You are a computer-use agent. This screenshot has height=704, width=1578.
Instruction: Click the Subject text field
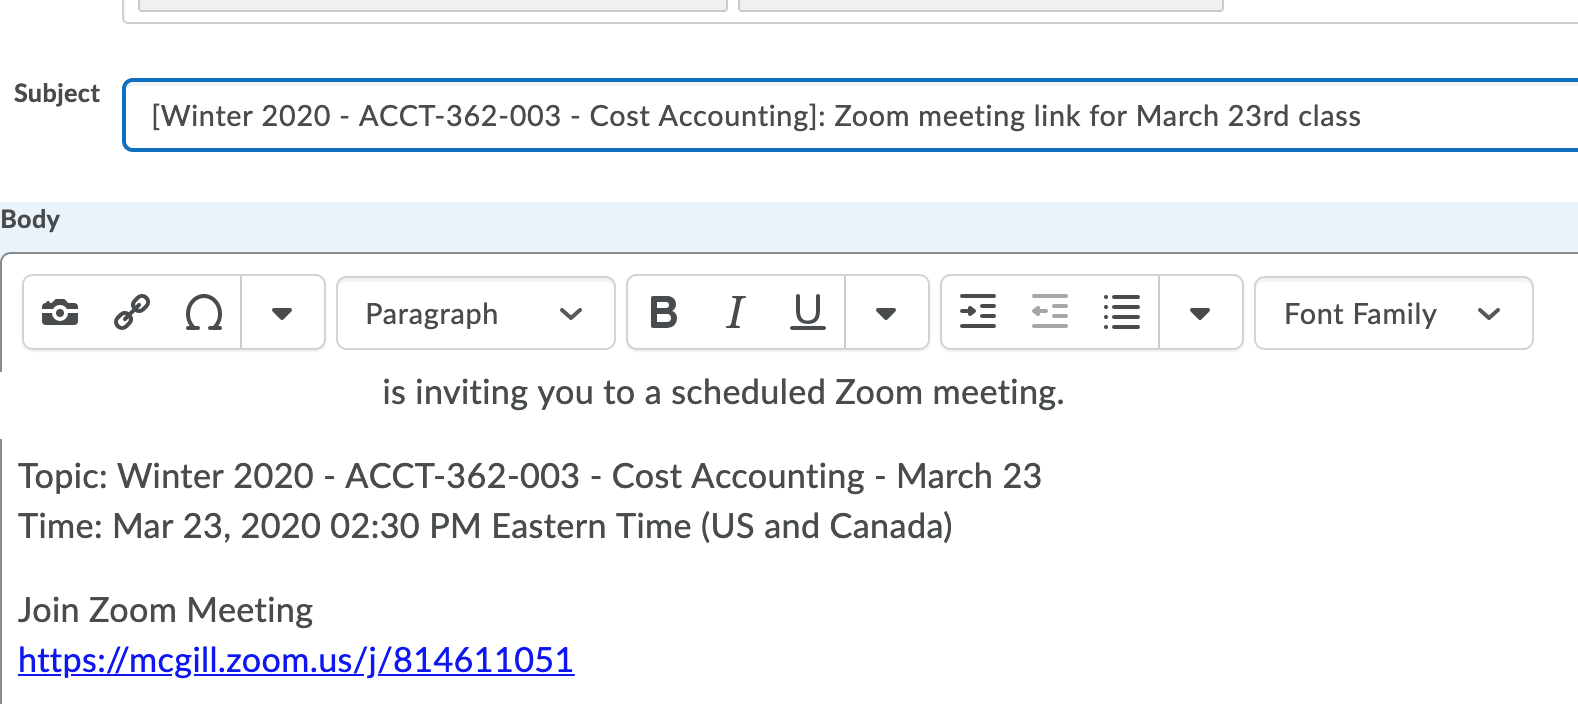850,116
